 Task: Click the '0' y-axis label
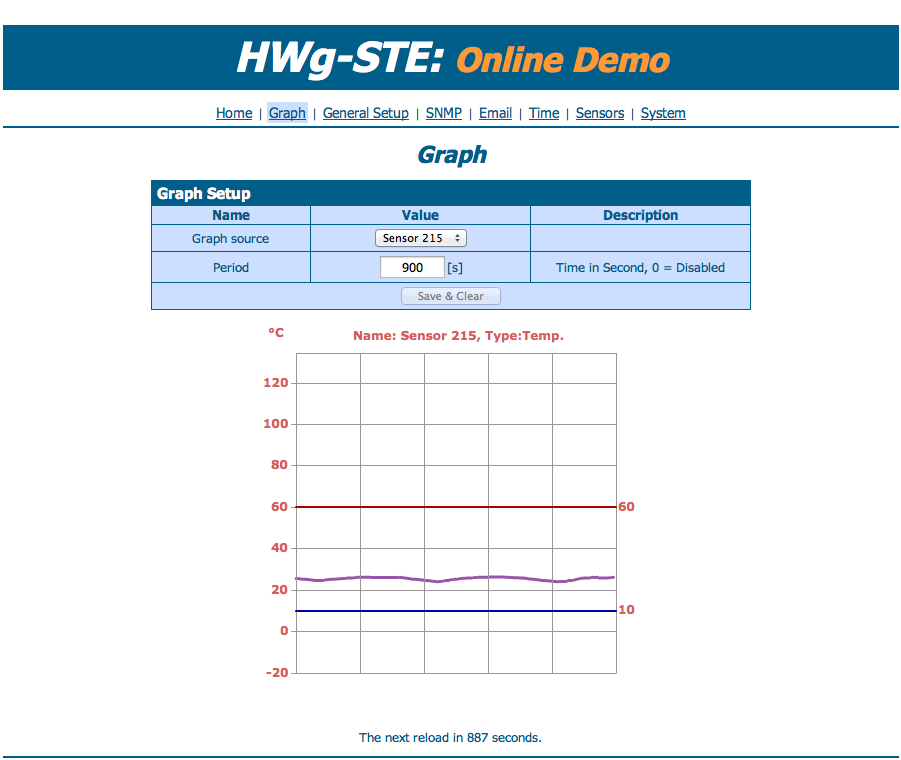point(284,631)
